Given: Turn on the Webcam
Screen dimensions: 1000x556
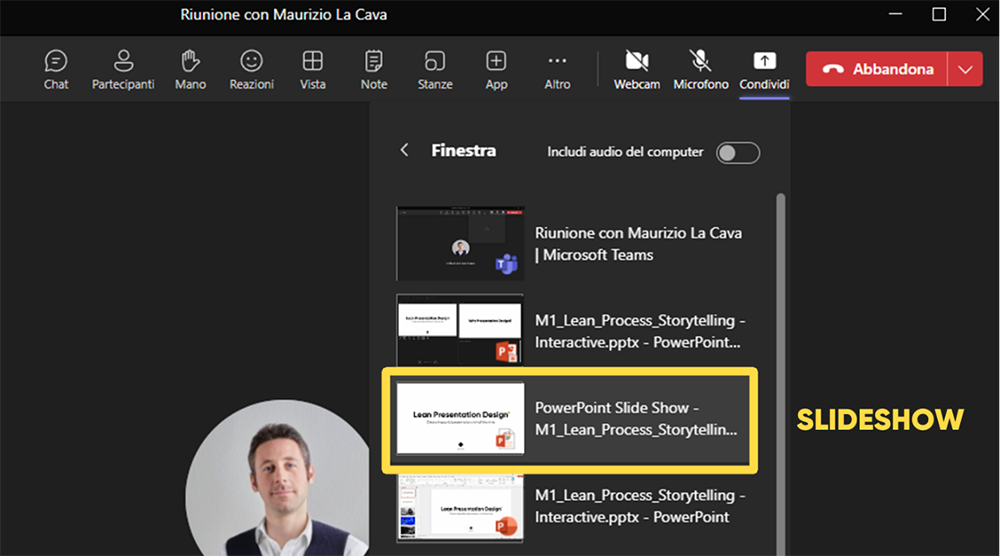Looking at the screenshot, I should [x=636, y=69].
